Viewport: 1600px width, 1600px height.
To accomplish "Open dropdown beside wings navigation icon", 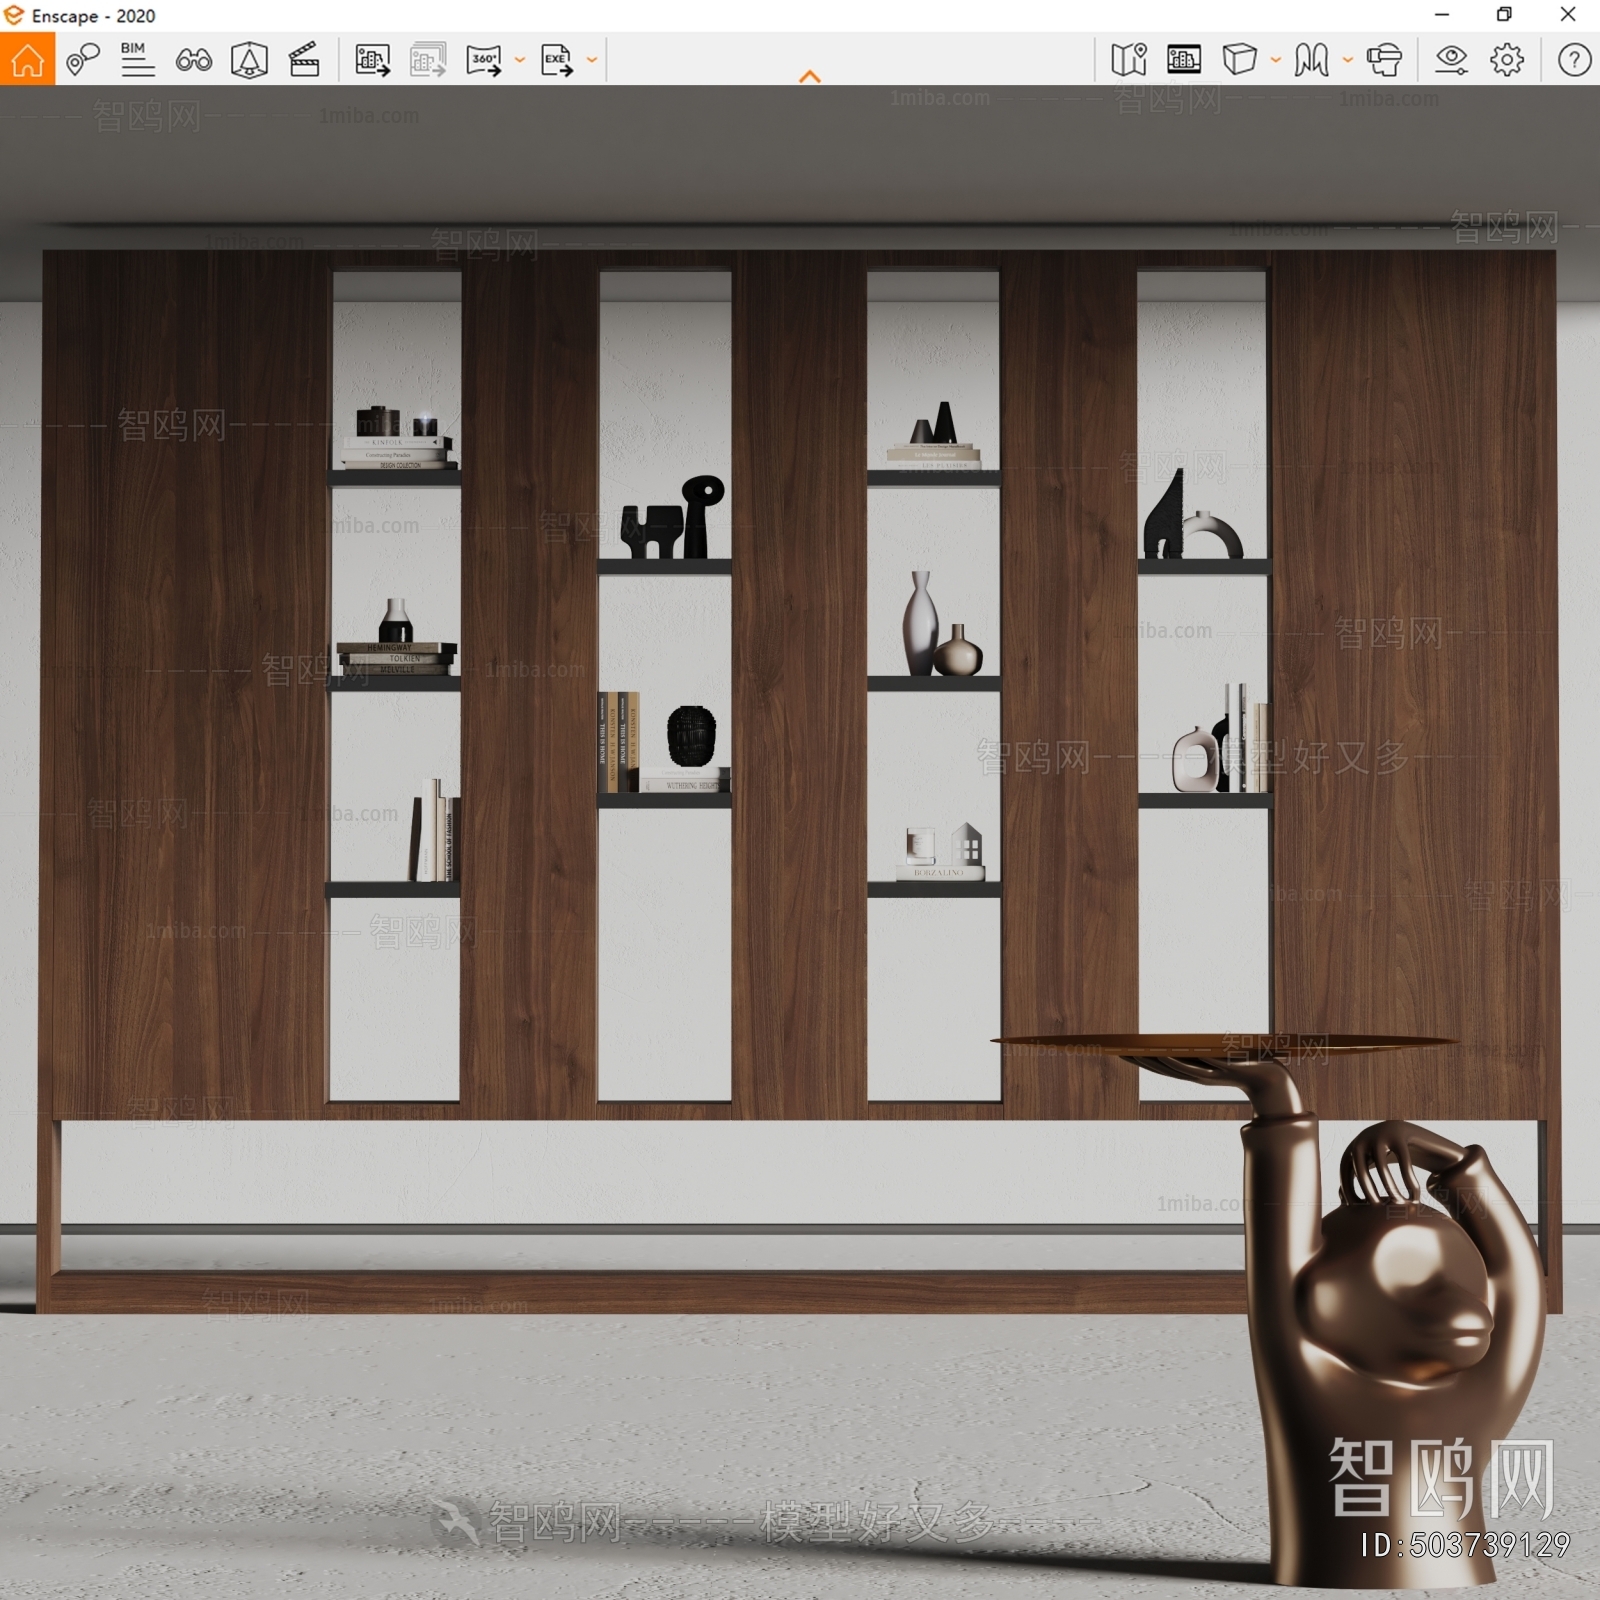I will pos(1348,60).
